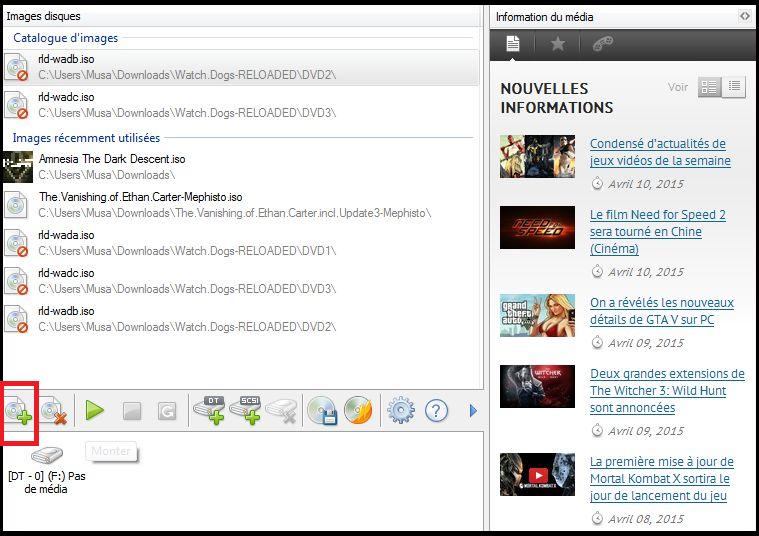Open the news document tab
759x536 pixels.
(513, 44)
